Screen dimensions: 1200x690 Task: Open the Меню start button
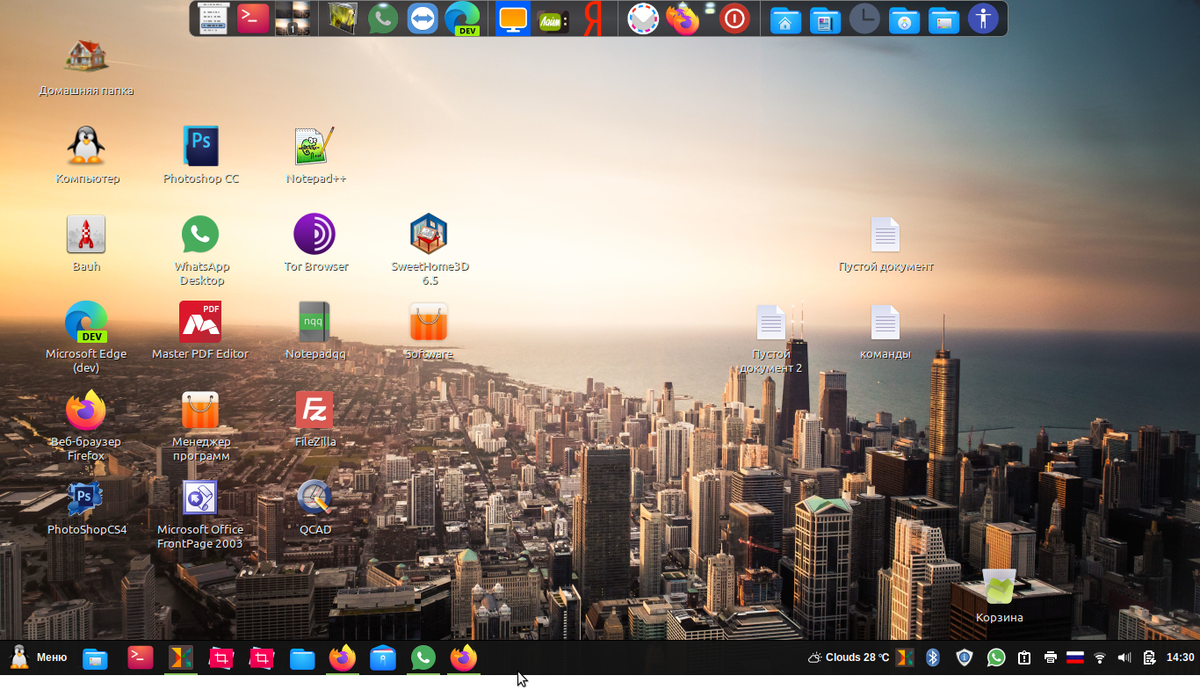[x=38, y=657]
